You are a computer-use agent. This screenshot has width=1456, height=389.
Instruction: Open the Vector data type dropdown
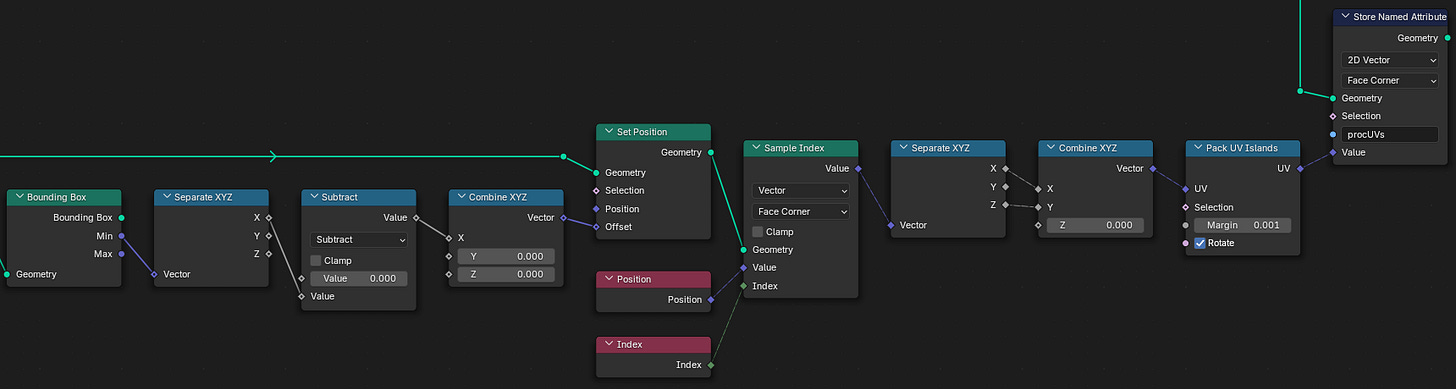(801, 190)
